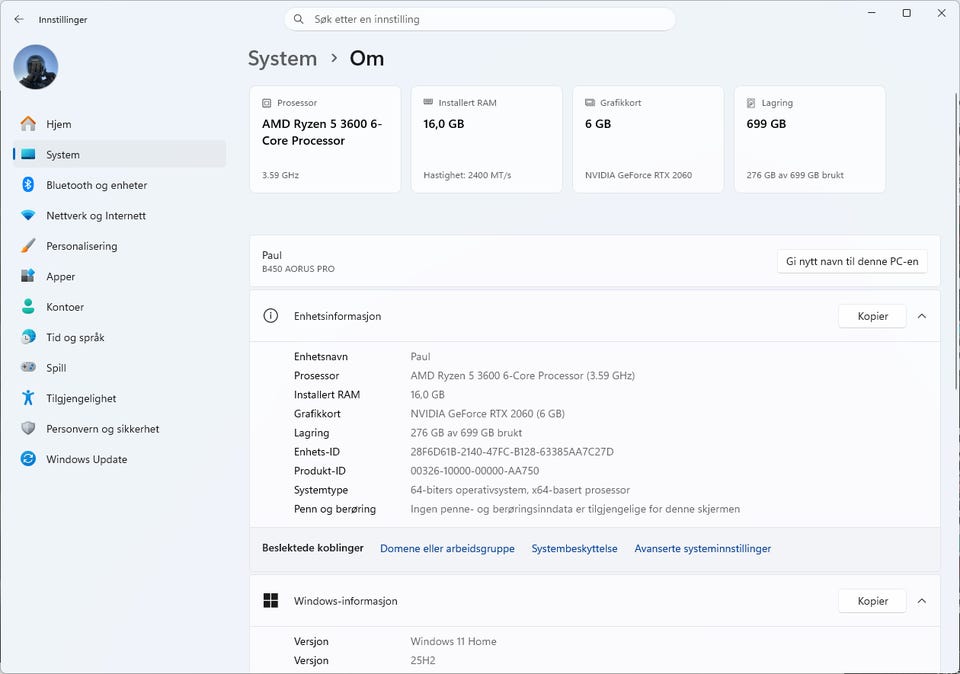
Task: Click the Grafikkort card icon
Action: click(590, 102)
